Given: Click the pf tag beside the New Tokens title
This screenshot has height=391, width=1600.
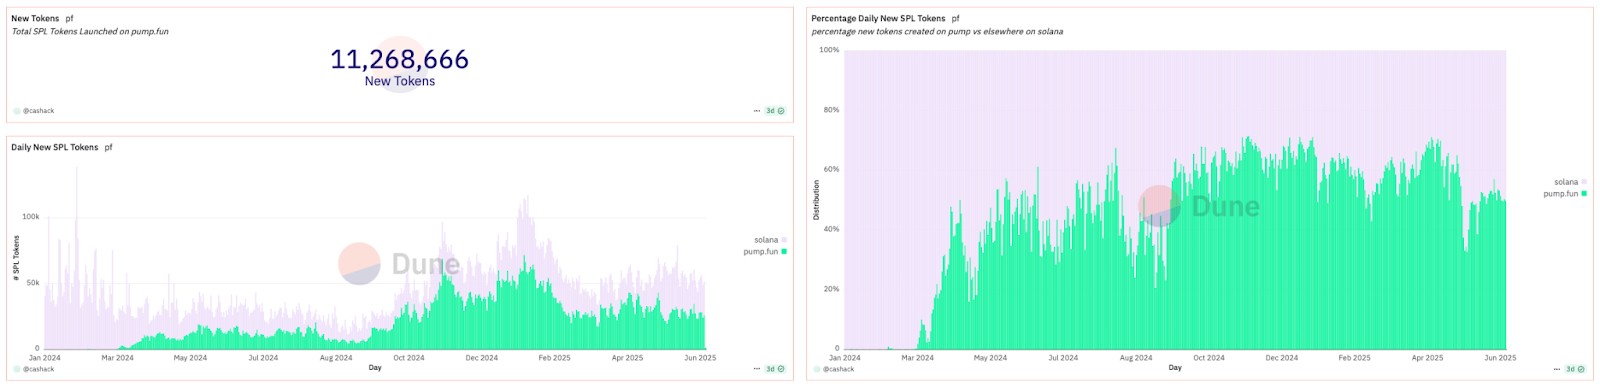Looking at the screenshot, I should (69, 18).
